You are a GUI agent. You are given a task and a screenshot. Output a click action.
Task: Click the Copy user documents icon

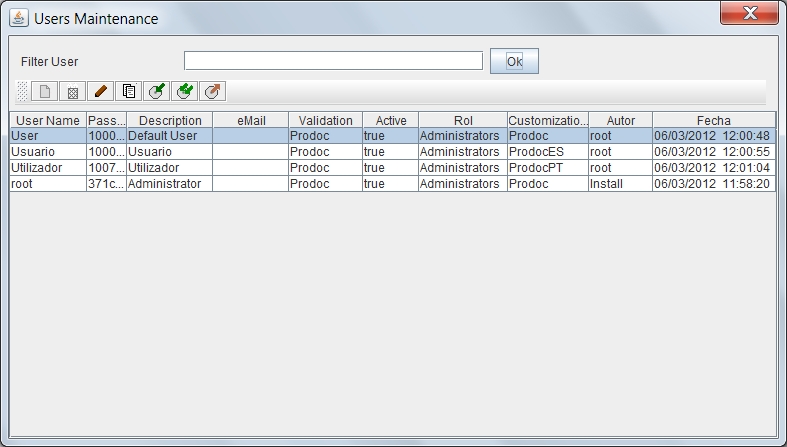(x=128, y=91)
